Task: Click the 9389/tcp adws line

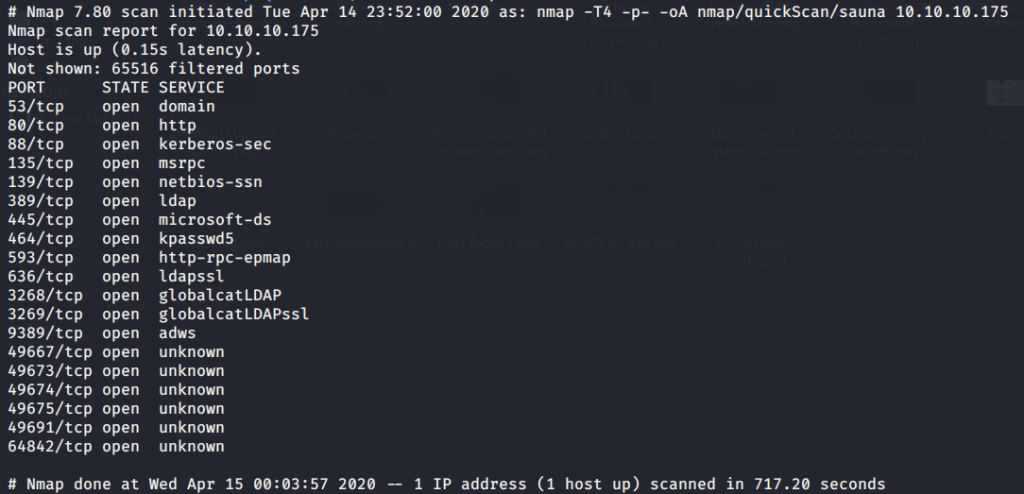Action: 101,333
